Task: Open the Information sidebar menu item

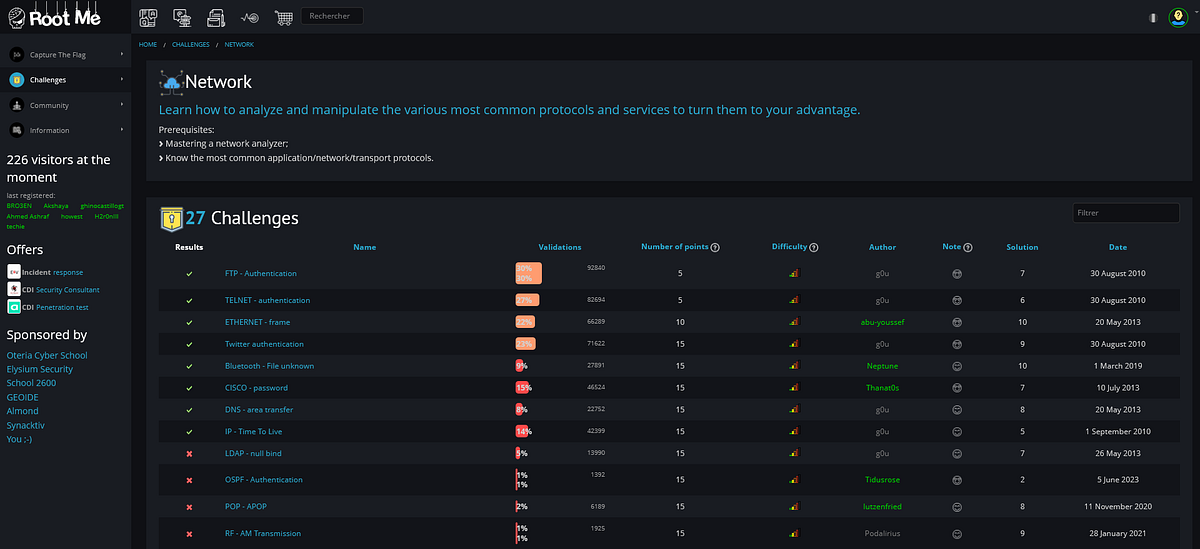Action: (66, 130)
